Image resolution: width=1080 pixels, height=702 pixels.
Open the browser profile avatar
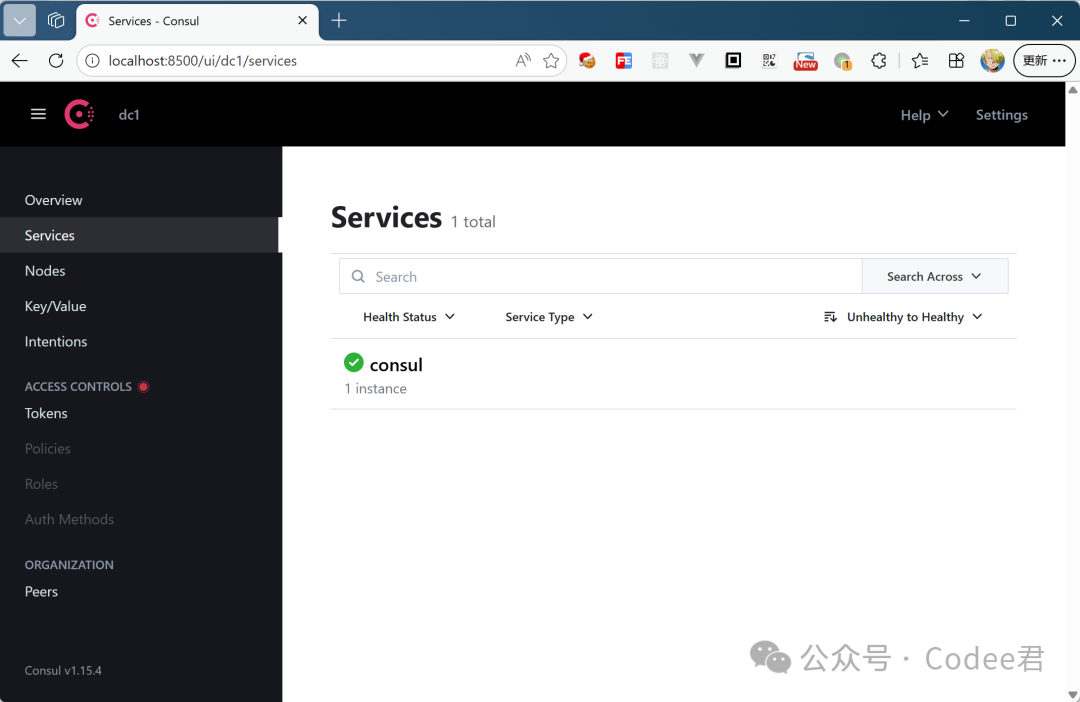click(x=992, y=61)
